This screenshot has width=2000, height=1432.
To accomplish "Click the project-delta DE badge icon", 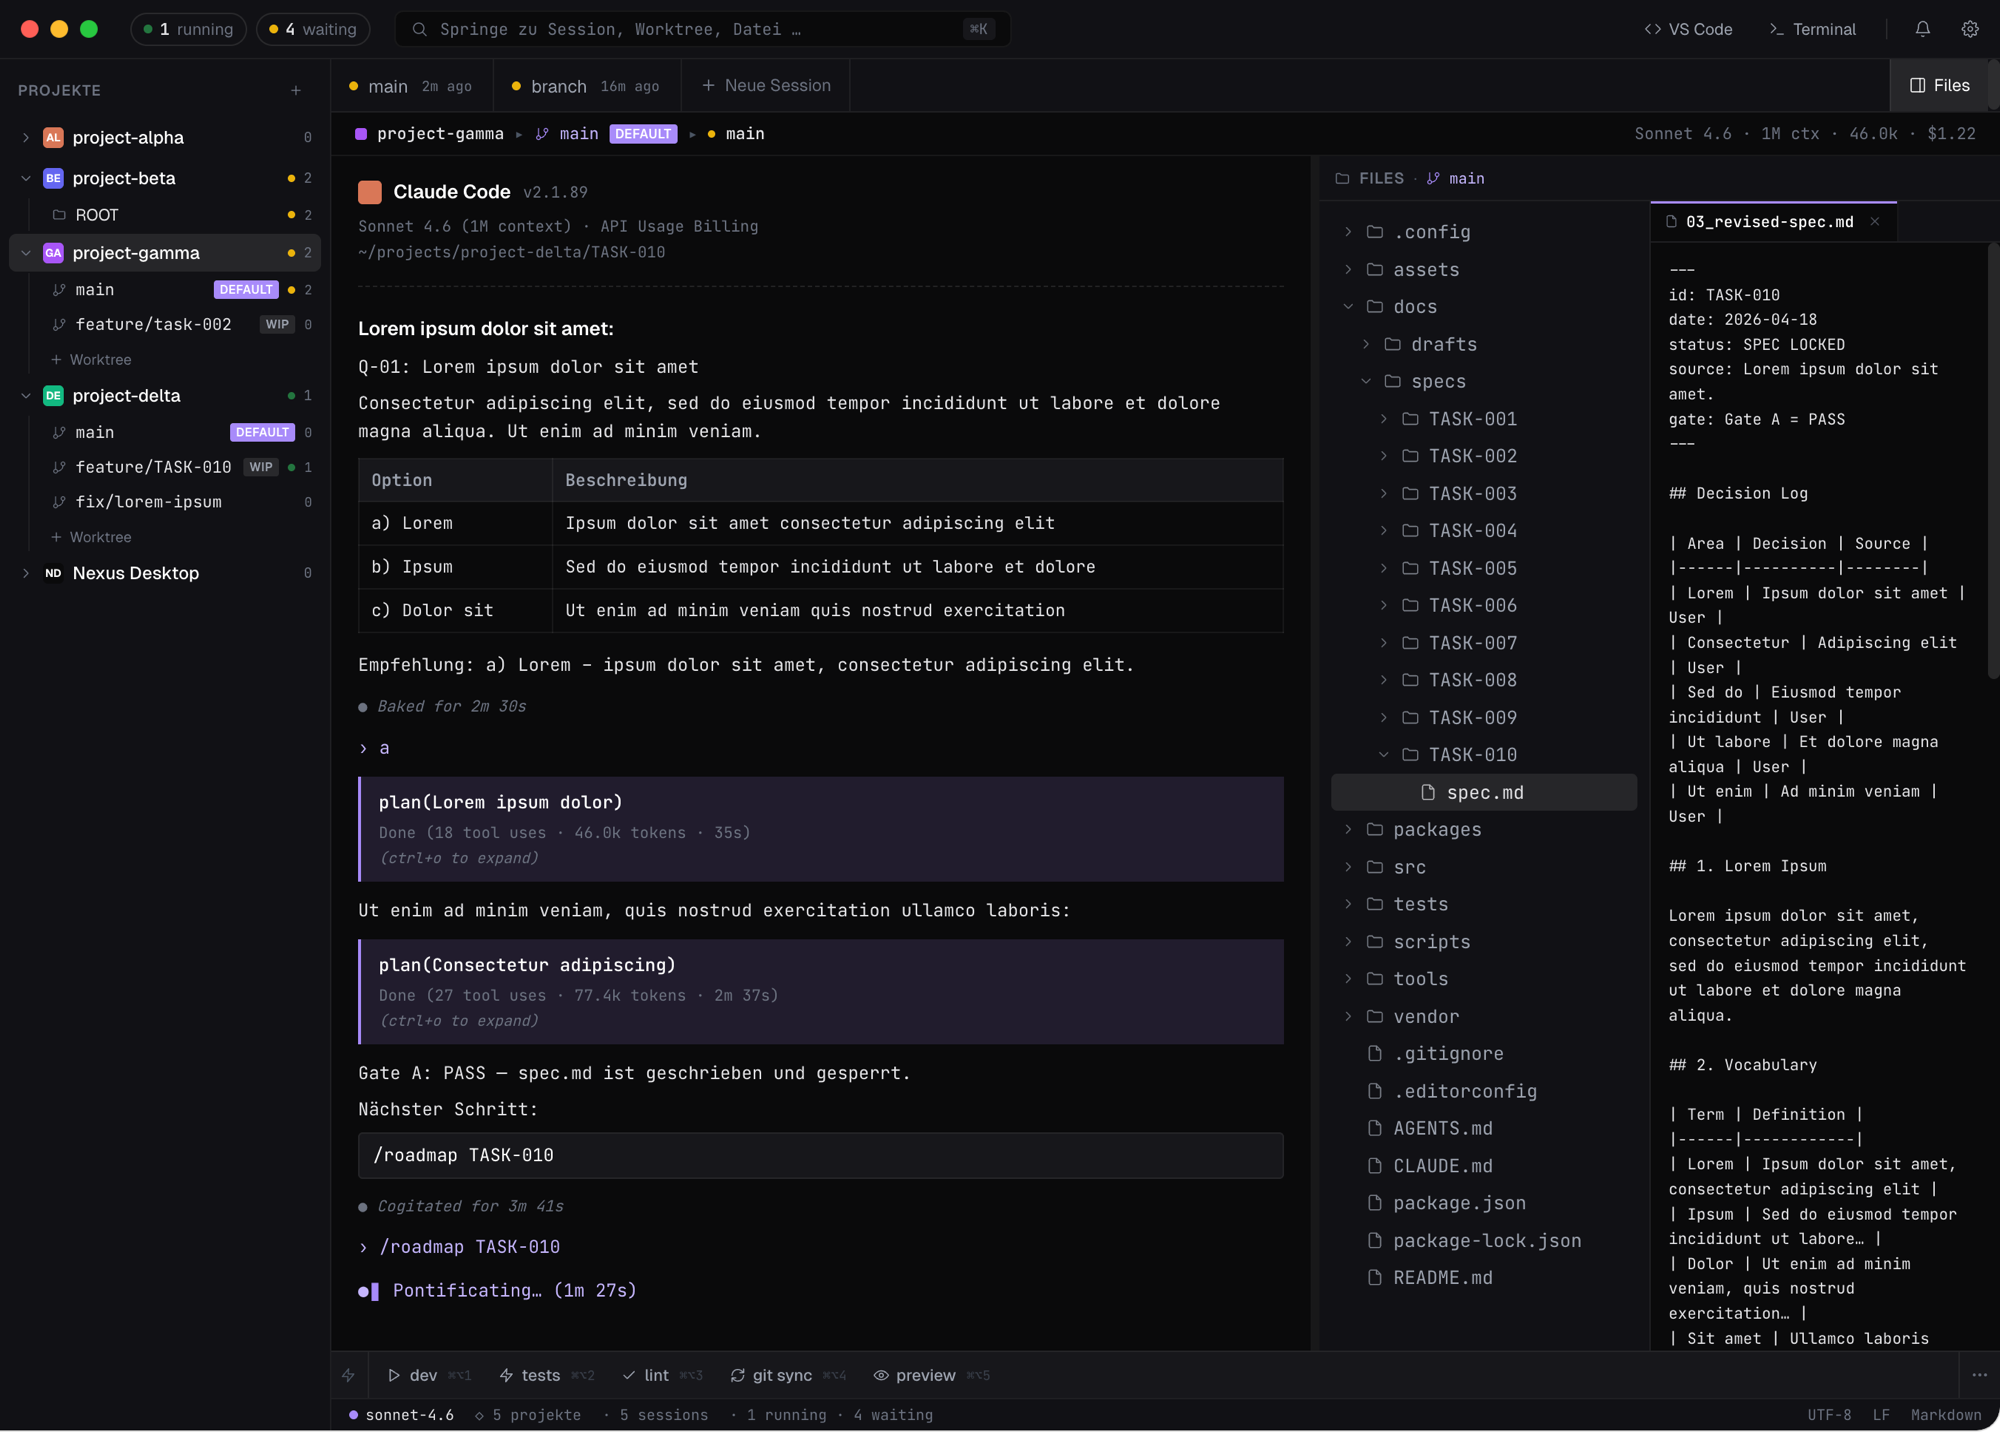I will [53, 396].
